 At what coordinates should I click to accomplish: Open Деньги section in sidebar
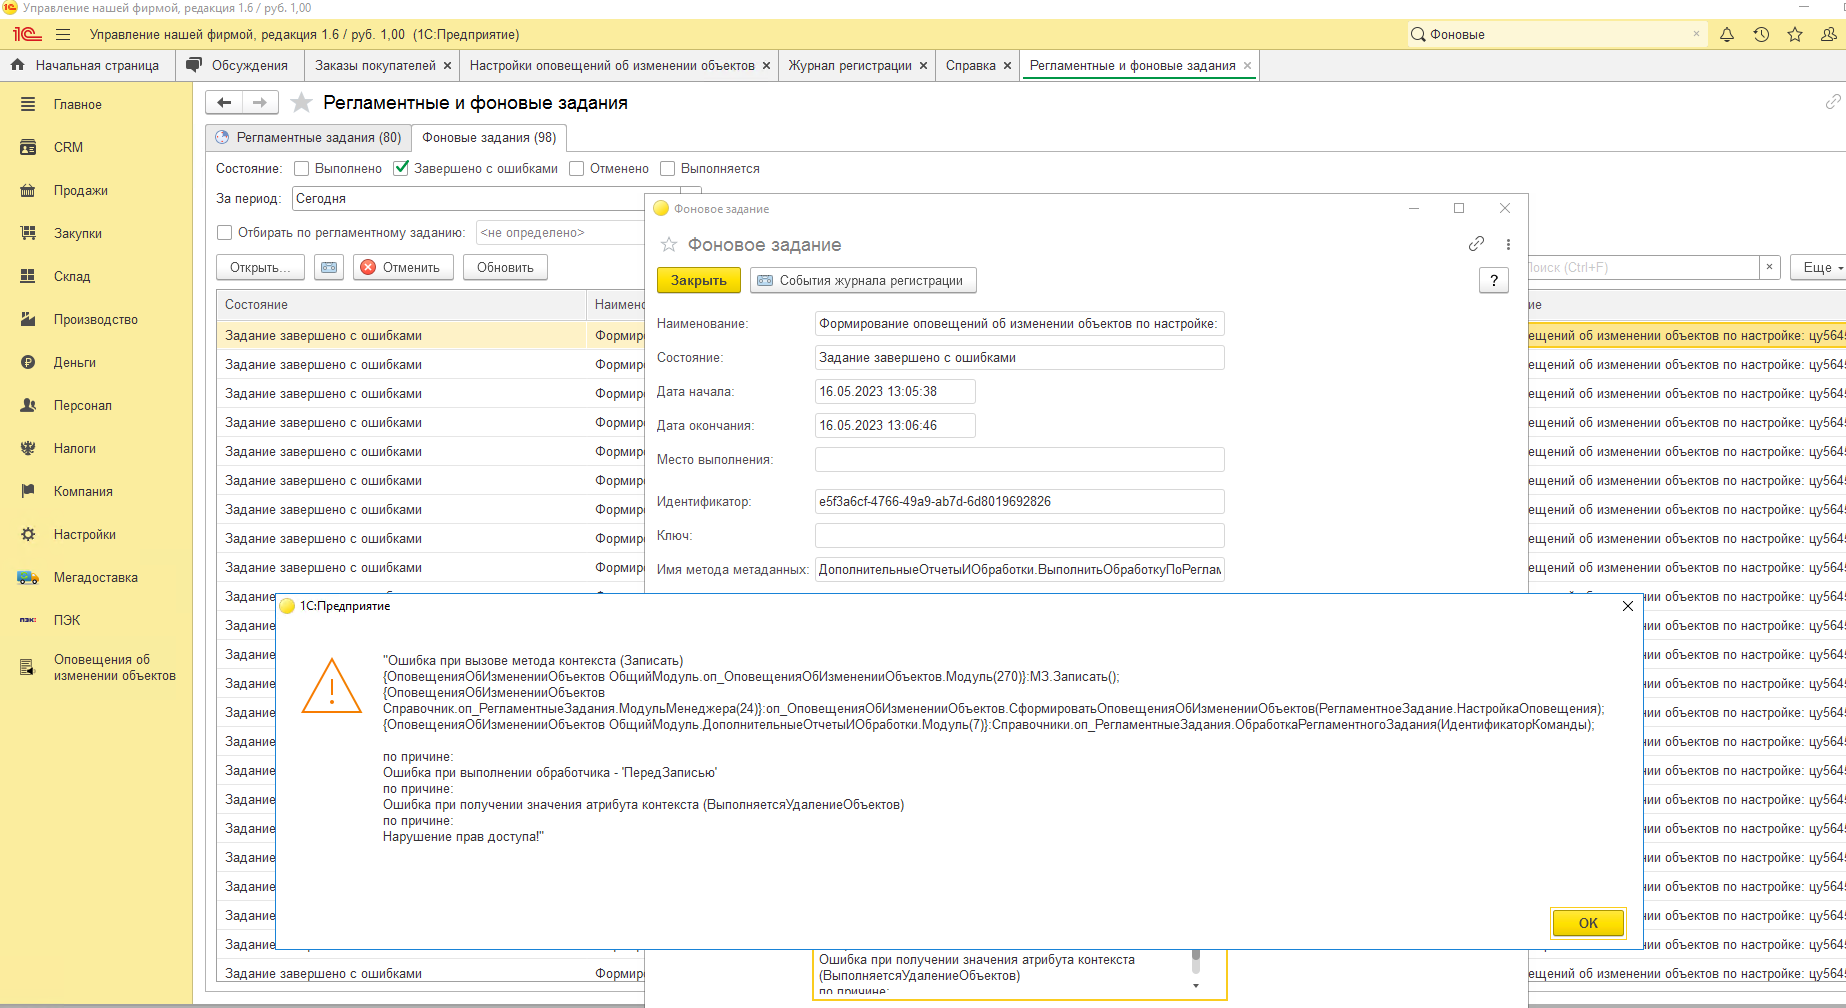75,362
